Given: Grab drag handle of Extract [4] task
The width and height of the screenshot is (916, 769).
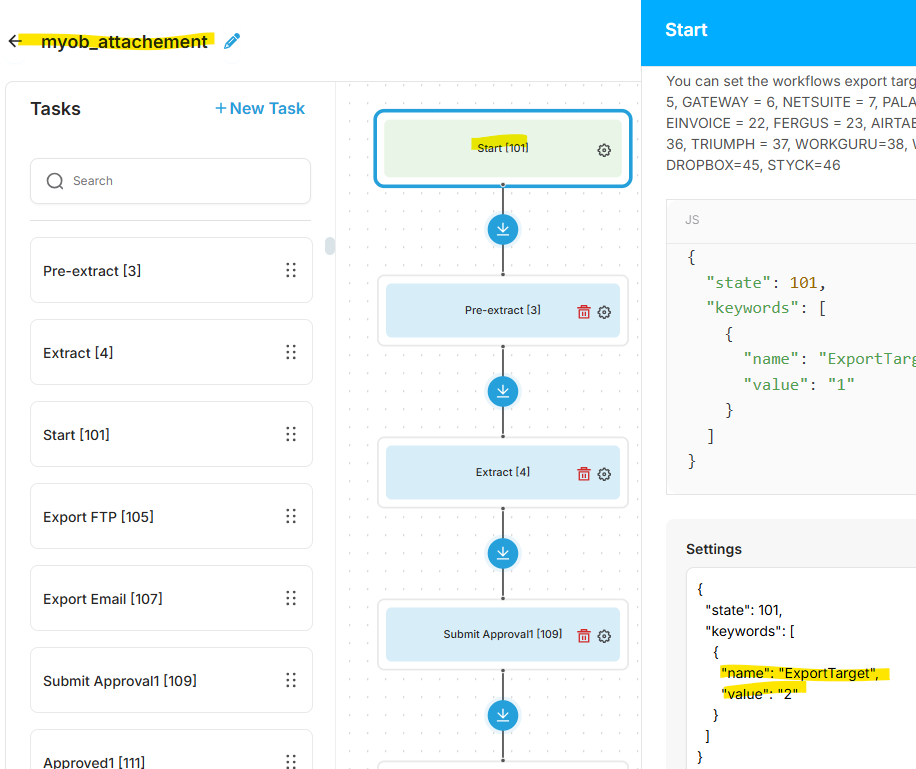Looking at the screenshot, I should pyautogui.click(x=291, y=352).
